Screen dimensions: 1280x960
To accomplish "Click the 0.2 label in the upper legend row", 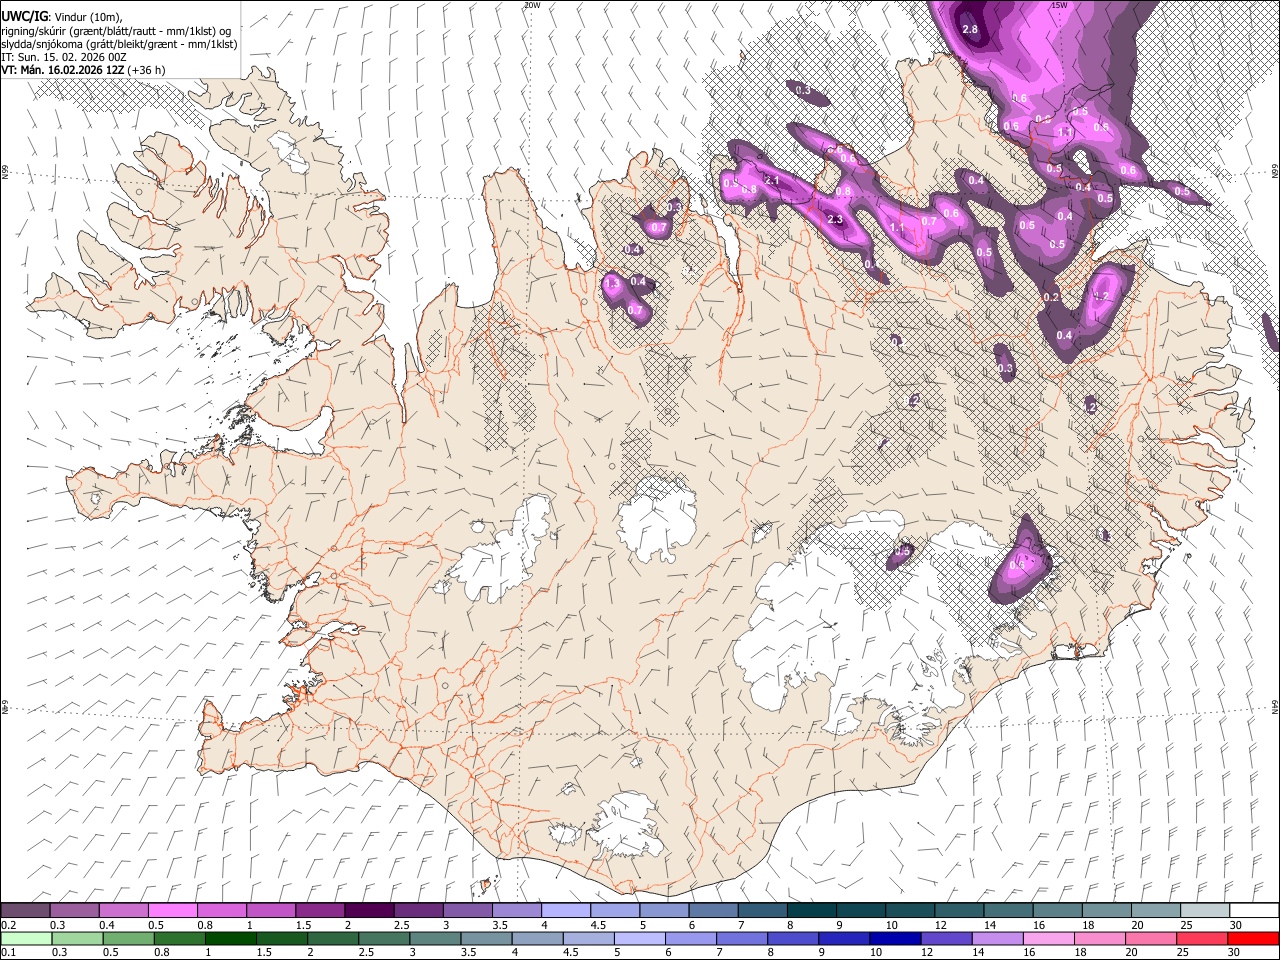I will [x=8, y=925].
